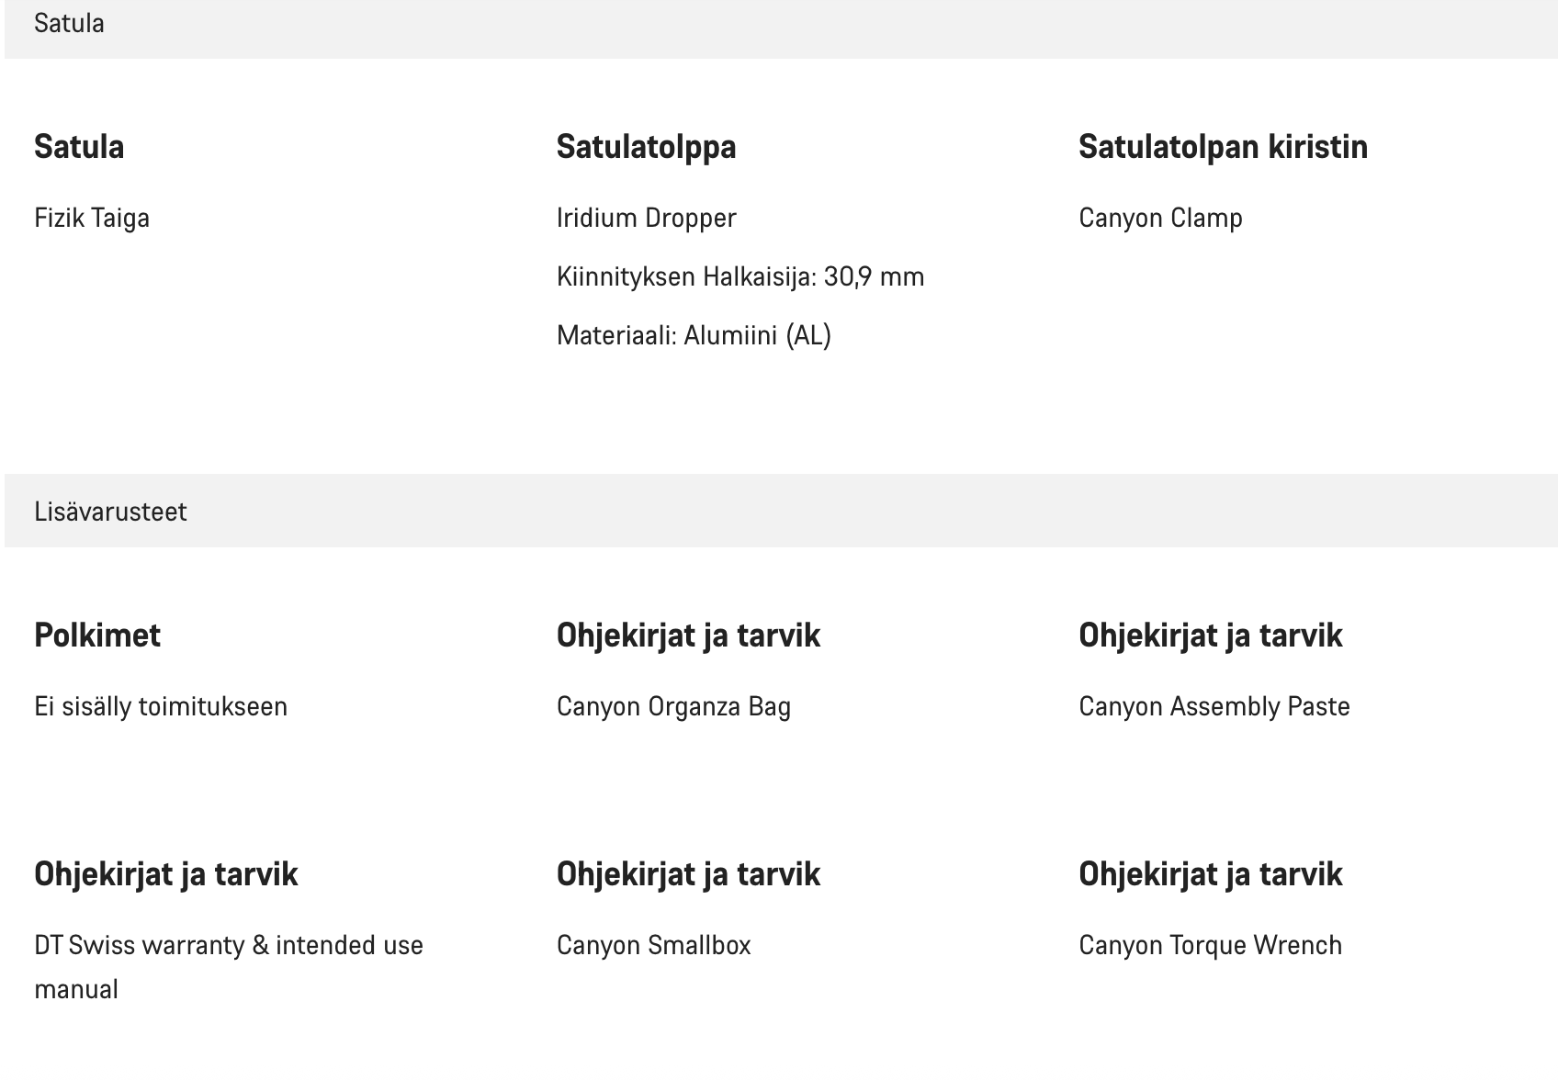Viewport: 1558px width, 1080px height.
Task: Click Iridium Dropper seatpost entry
Action: (x=646, y=218)
